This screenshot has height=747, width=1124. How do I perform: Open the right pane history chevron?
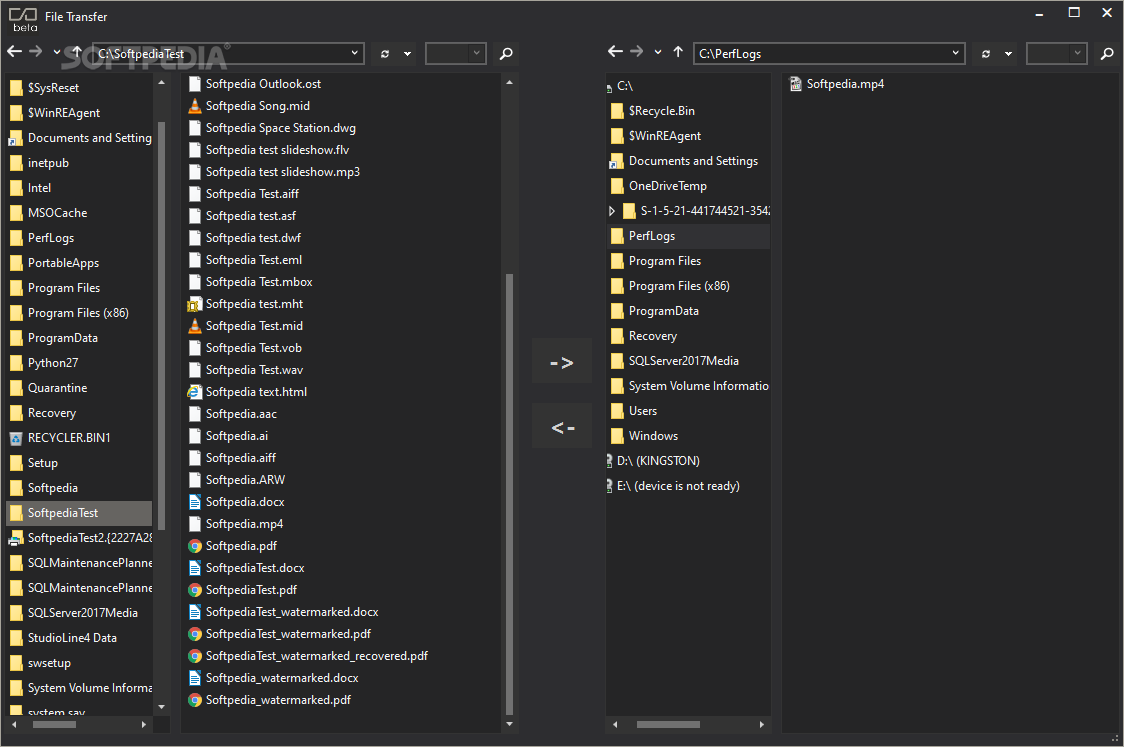tap(657, 52)
